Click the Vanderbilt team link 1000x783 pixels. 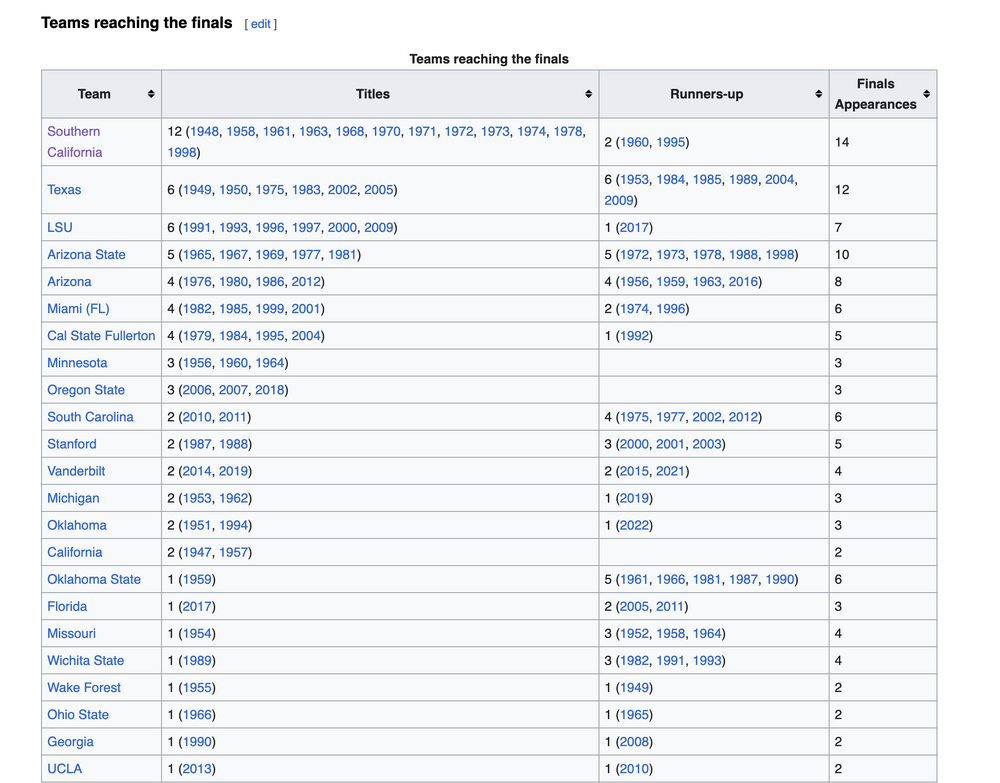pyautogui.click(x=76, y=471)
